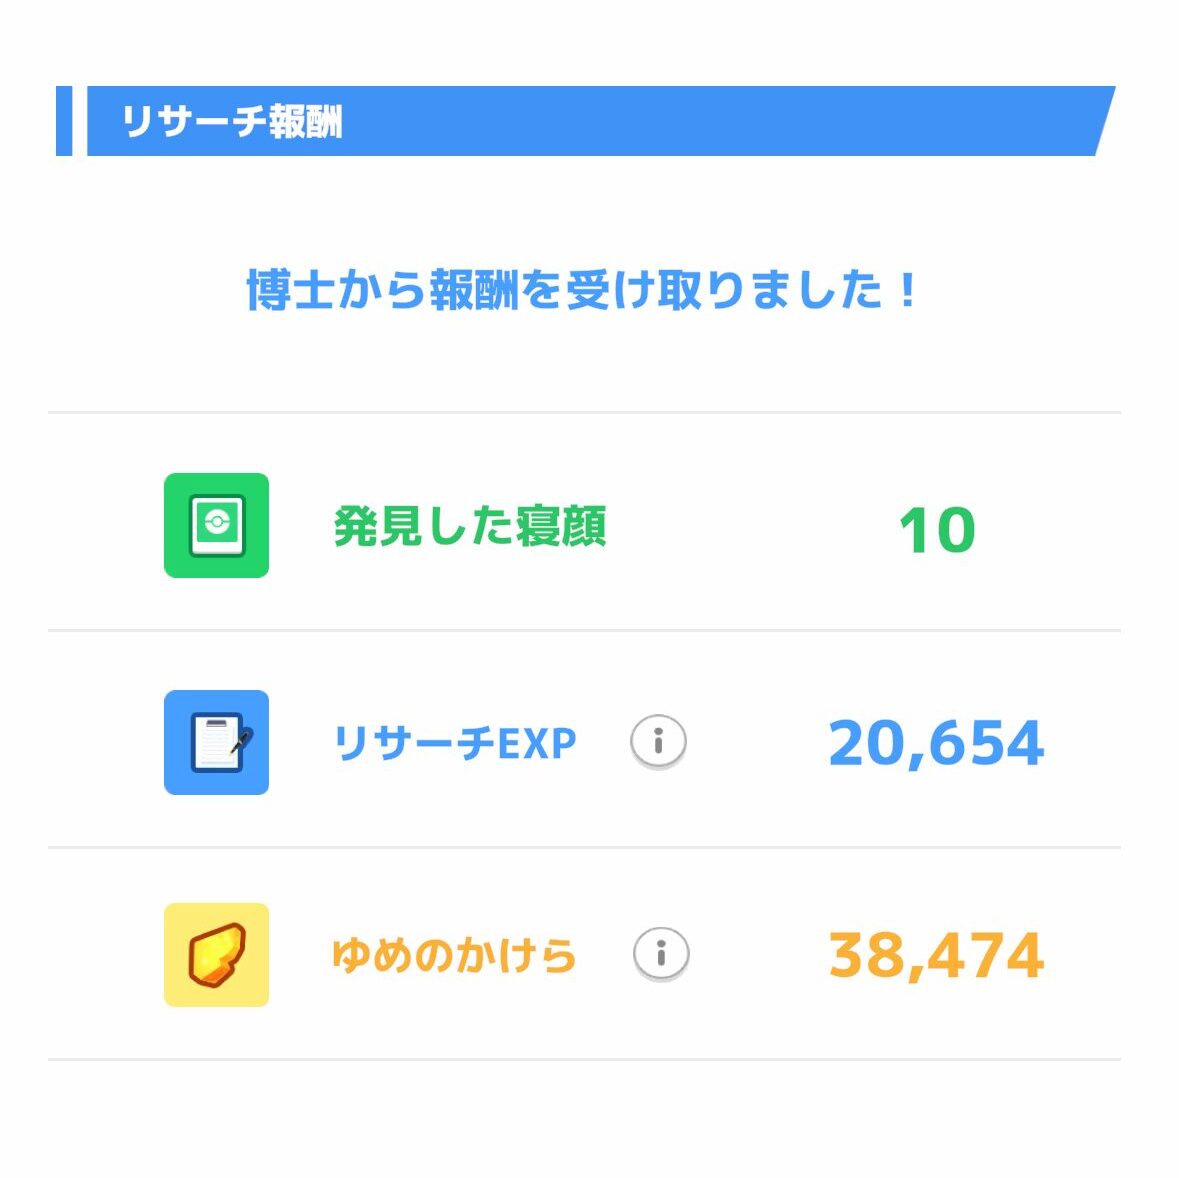Click the yellow Dream Shards icon
This screenshot has height=1178, width=1179.
coord(216,954)
